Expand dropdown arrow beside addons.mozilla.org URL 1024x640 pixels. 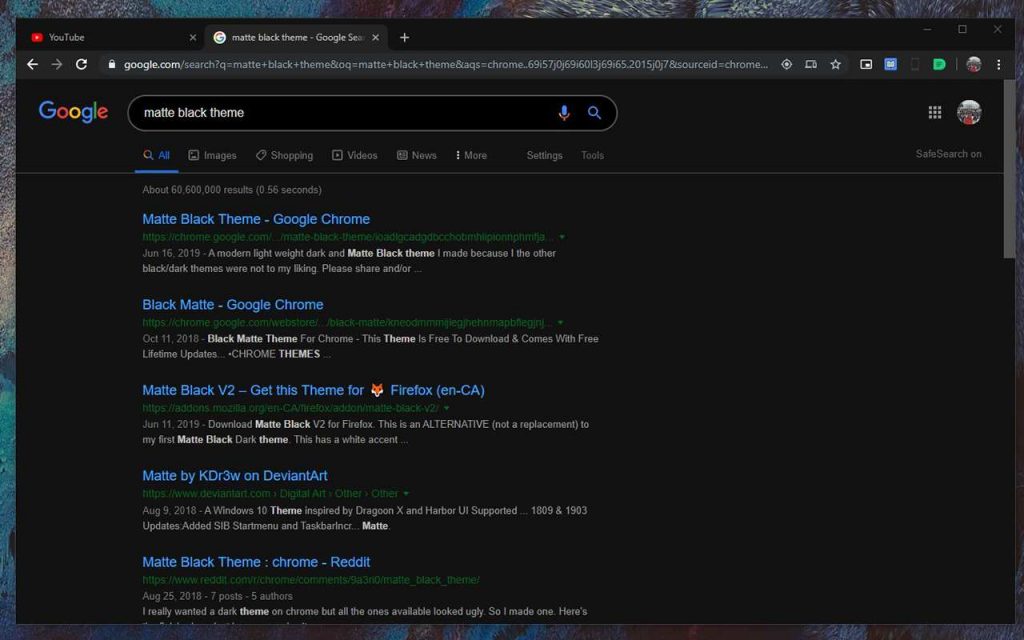(x=447, y=408)
